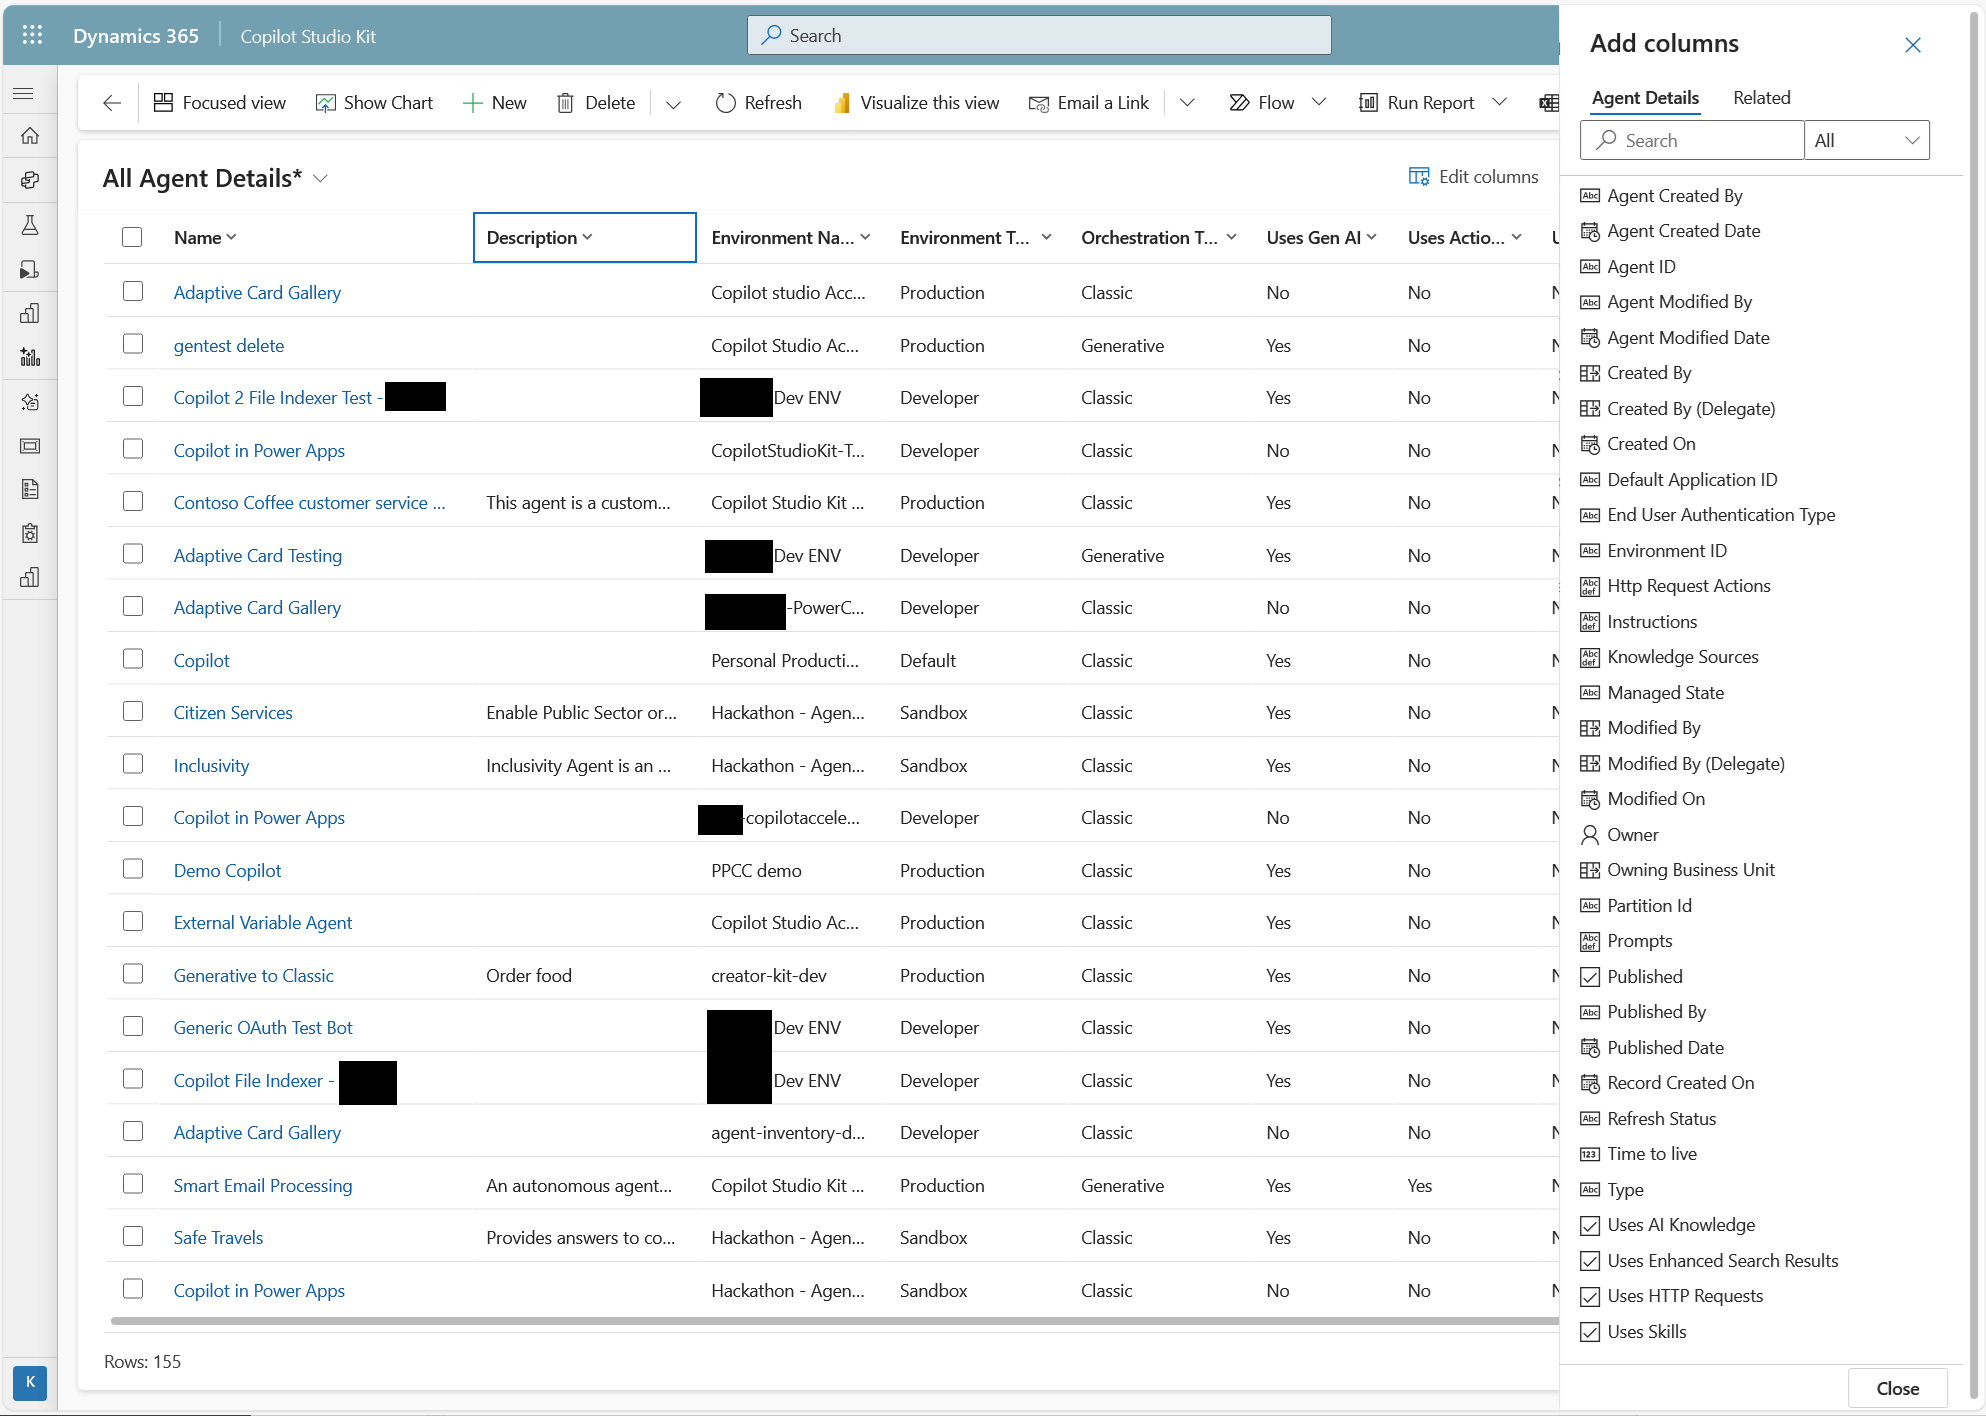Open the Flow menu chevron
The image size is (1986, 1416).
[1319, 102]
